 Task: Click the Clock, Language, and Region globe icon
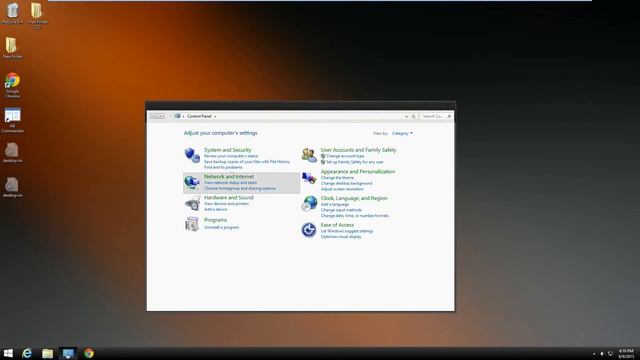309,203
